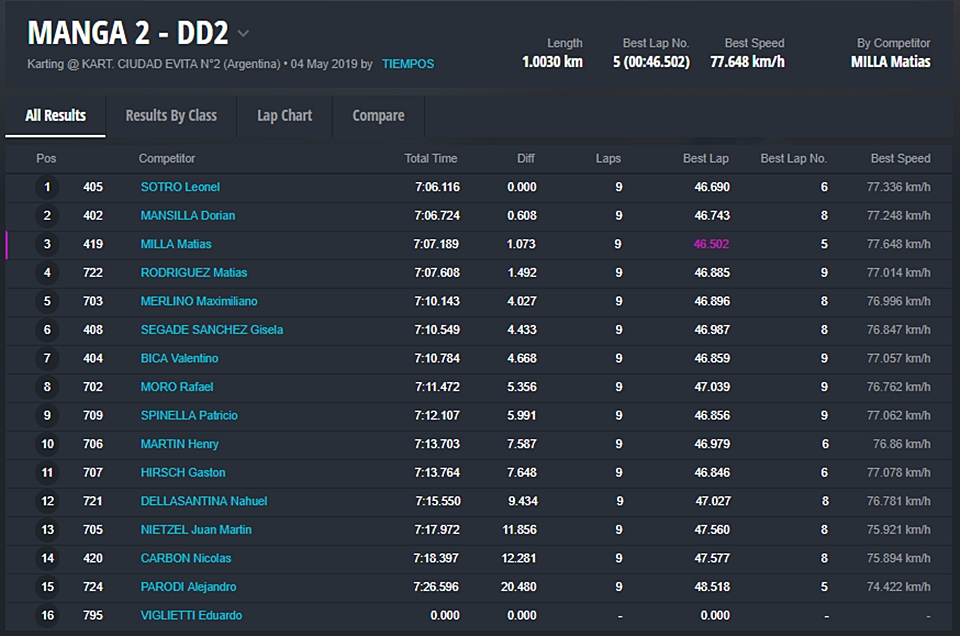This screenshot has width=960, height=636.
Task: Click the purple fastest lap 46.502
Action: point(711,244)
